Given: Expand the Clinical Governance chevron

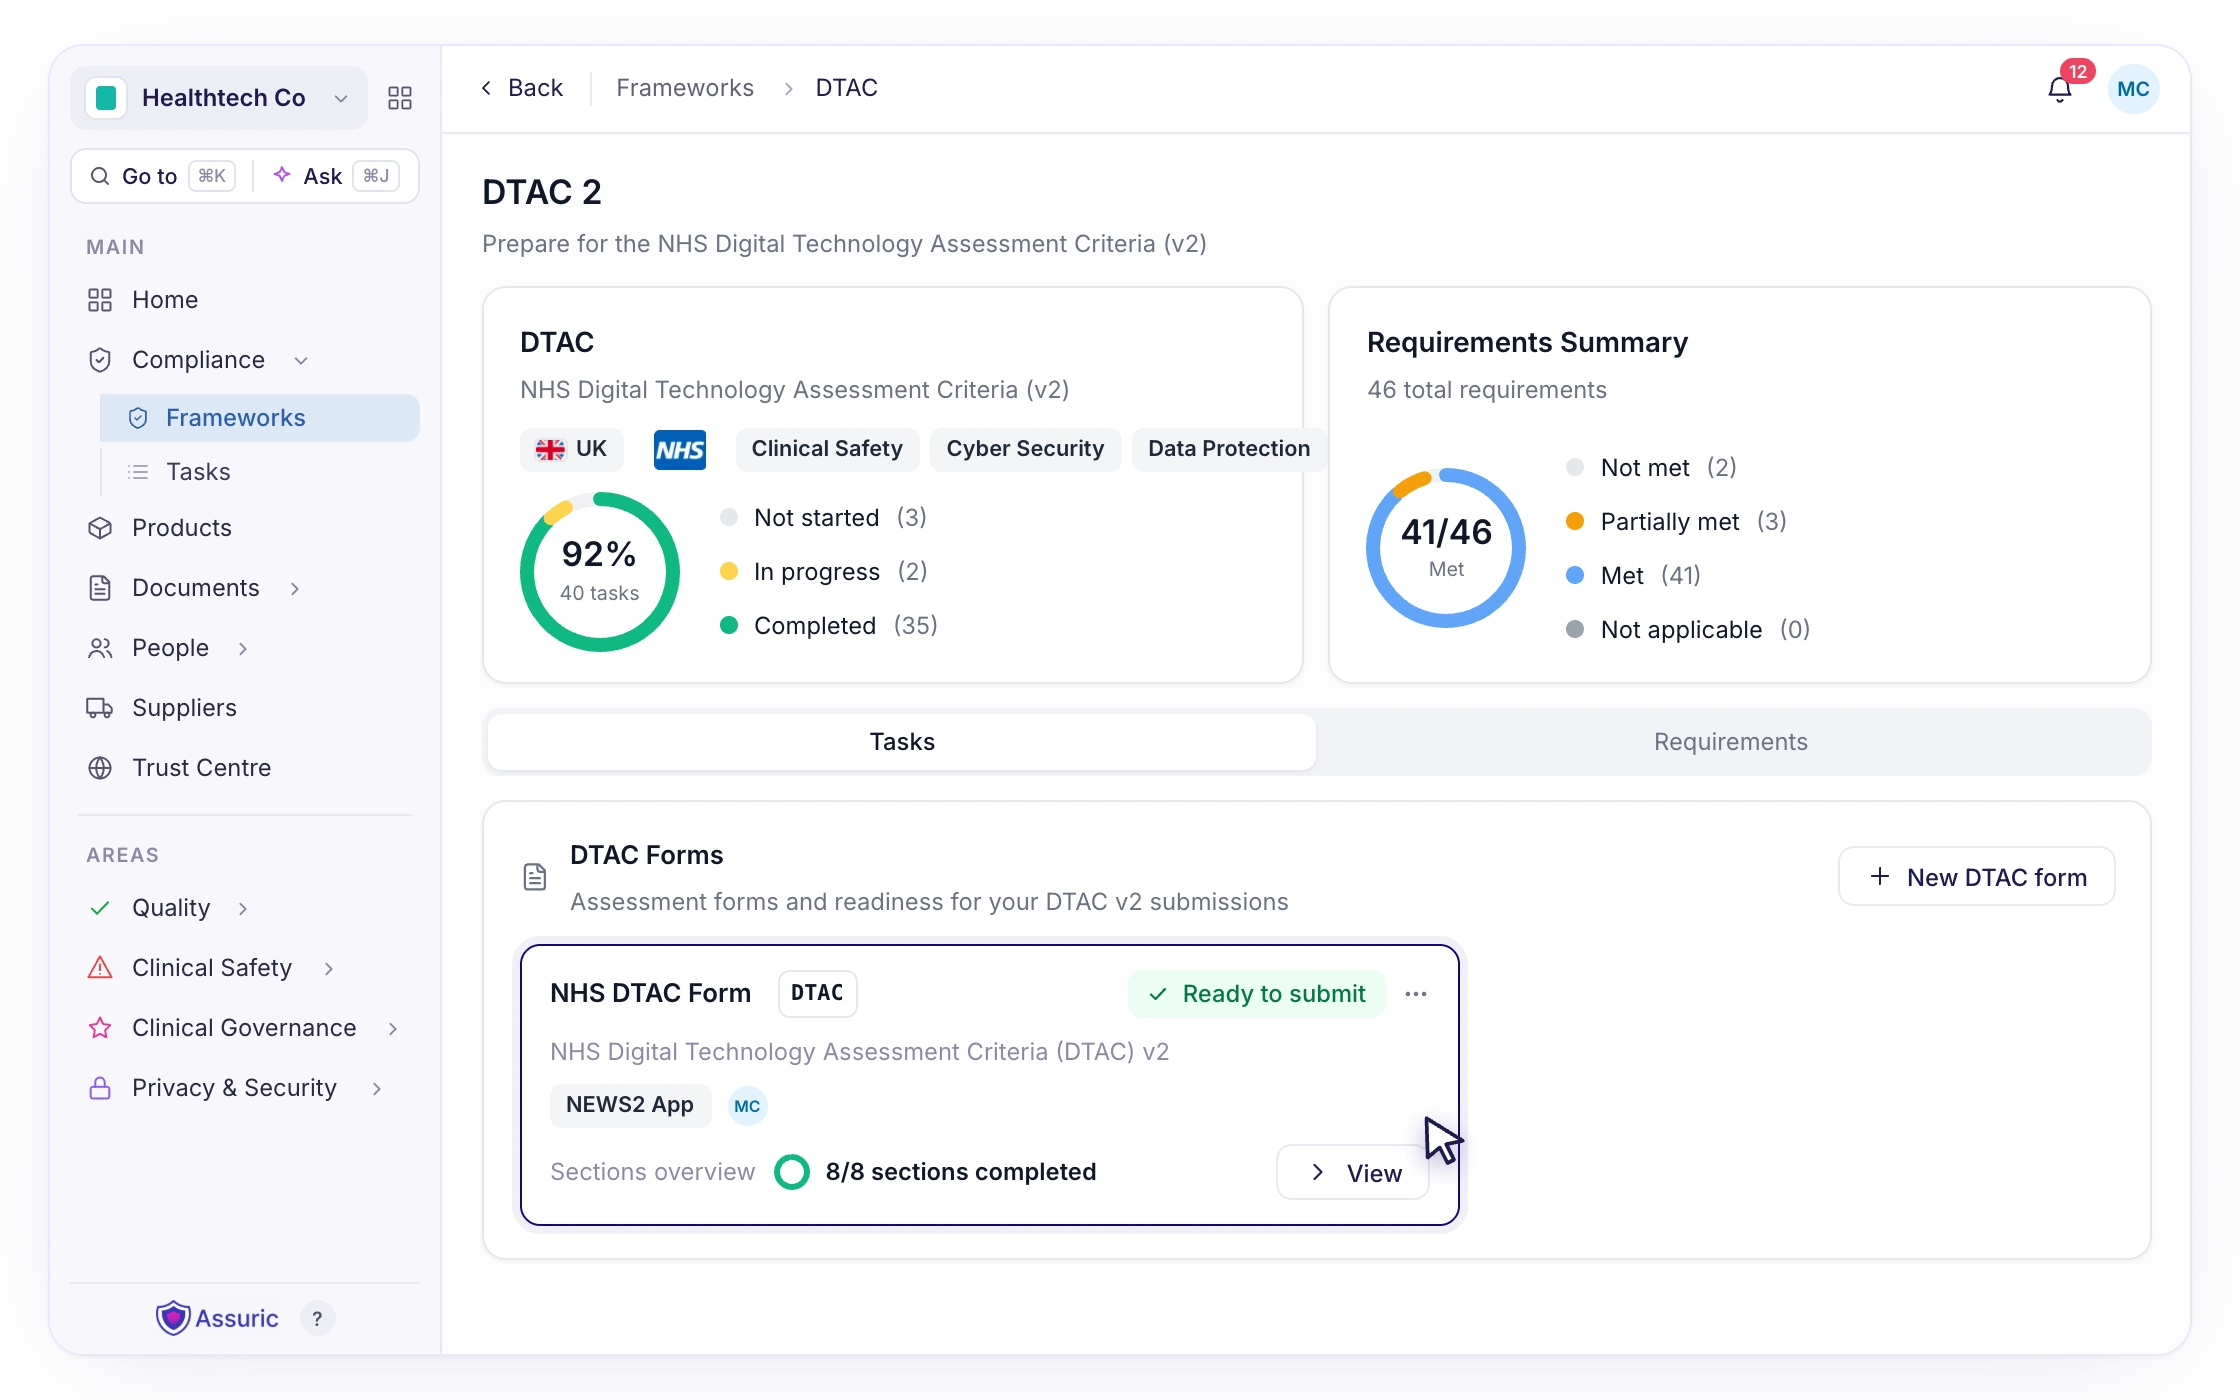Looking at the screenshot, I should 393,1028.
